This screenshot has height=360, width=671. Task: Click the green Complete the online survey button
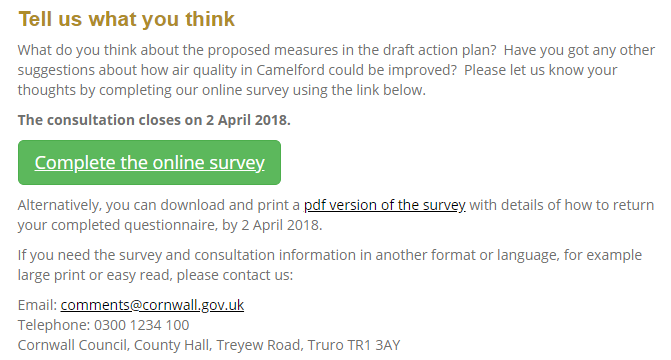coord(149,163)
